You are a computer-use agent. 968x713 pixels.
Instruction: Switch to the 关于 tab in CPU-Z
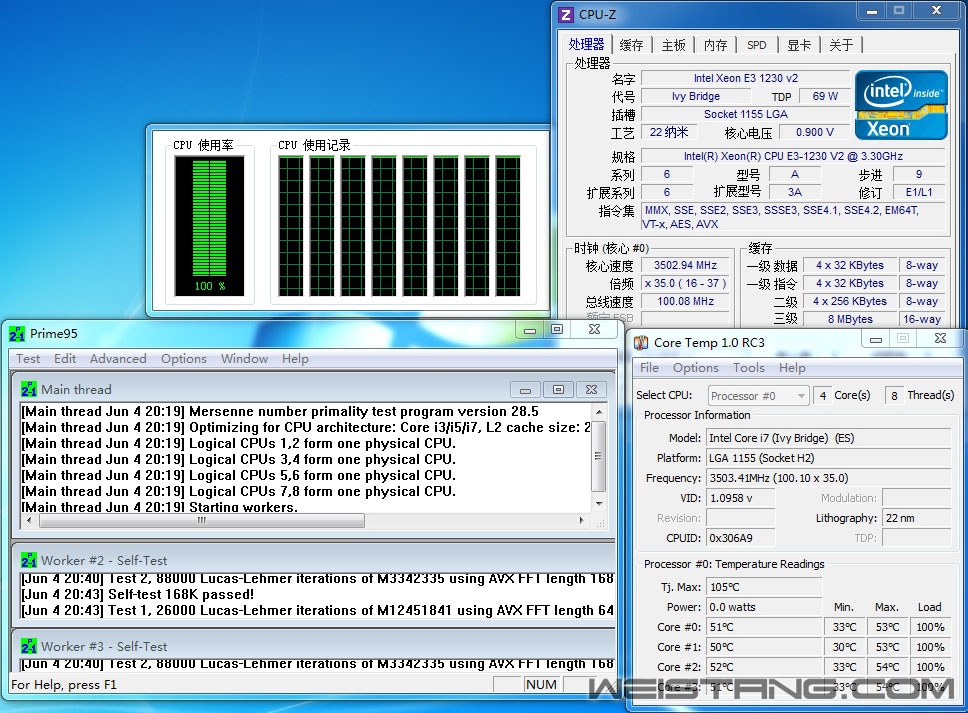pos(841,45)
